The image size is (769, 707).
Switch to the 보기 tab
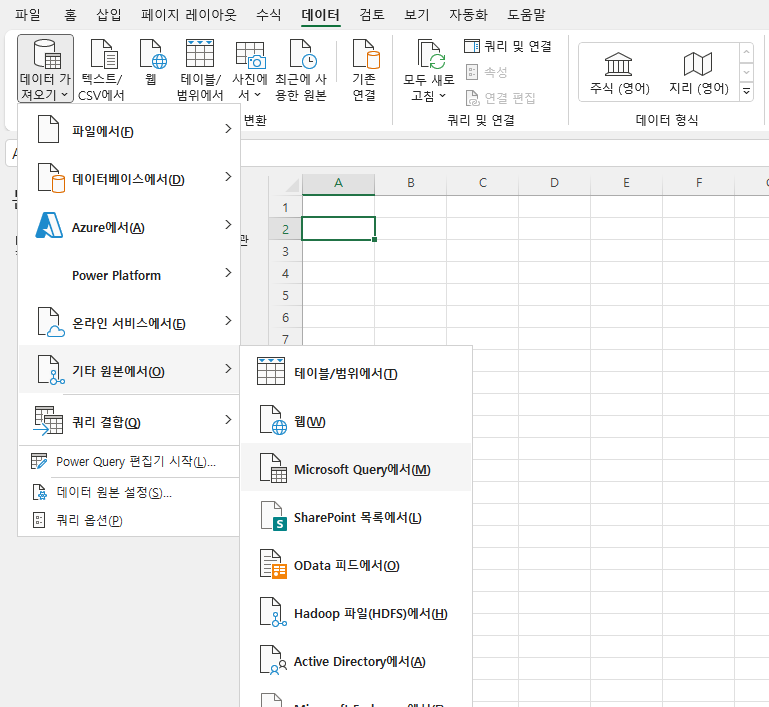pos(416,15)
